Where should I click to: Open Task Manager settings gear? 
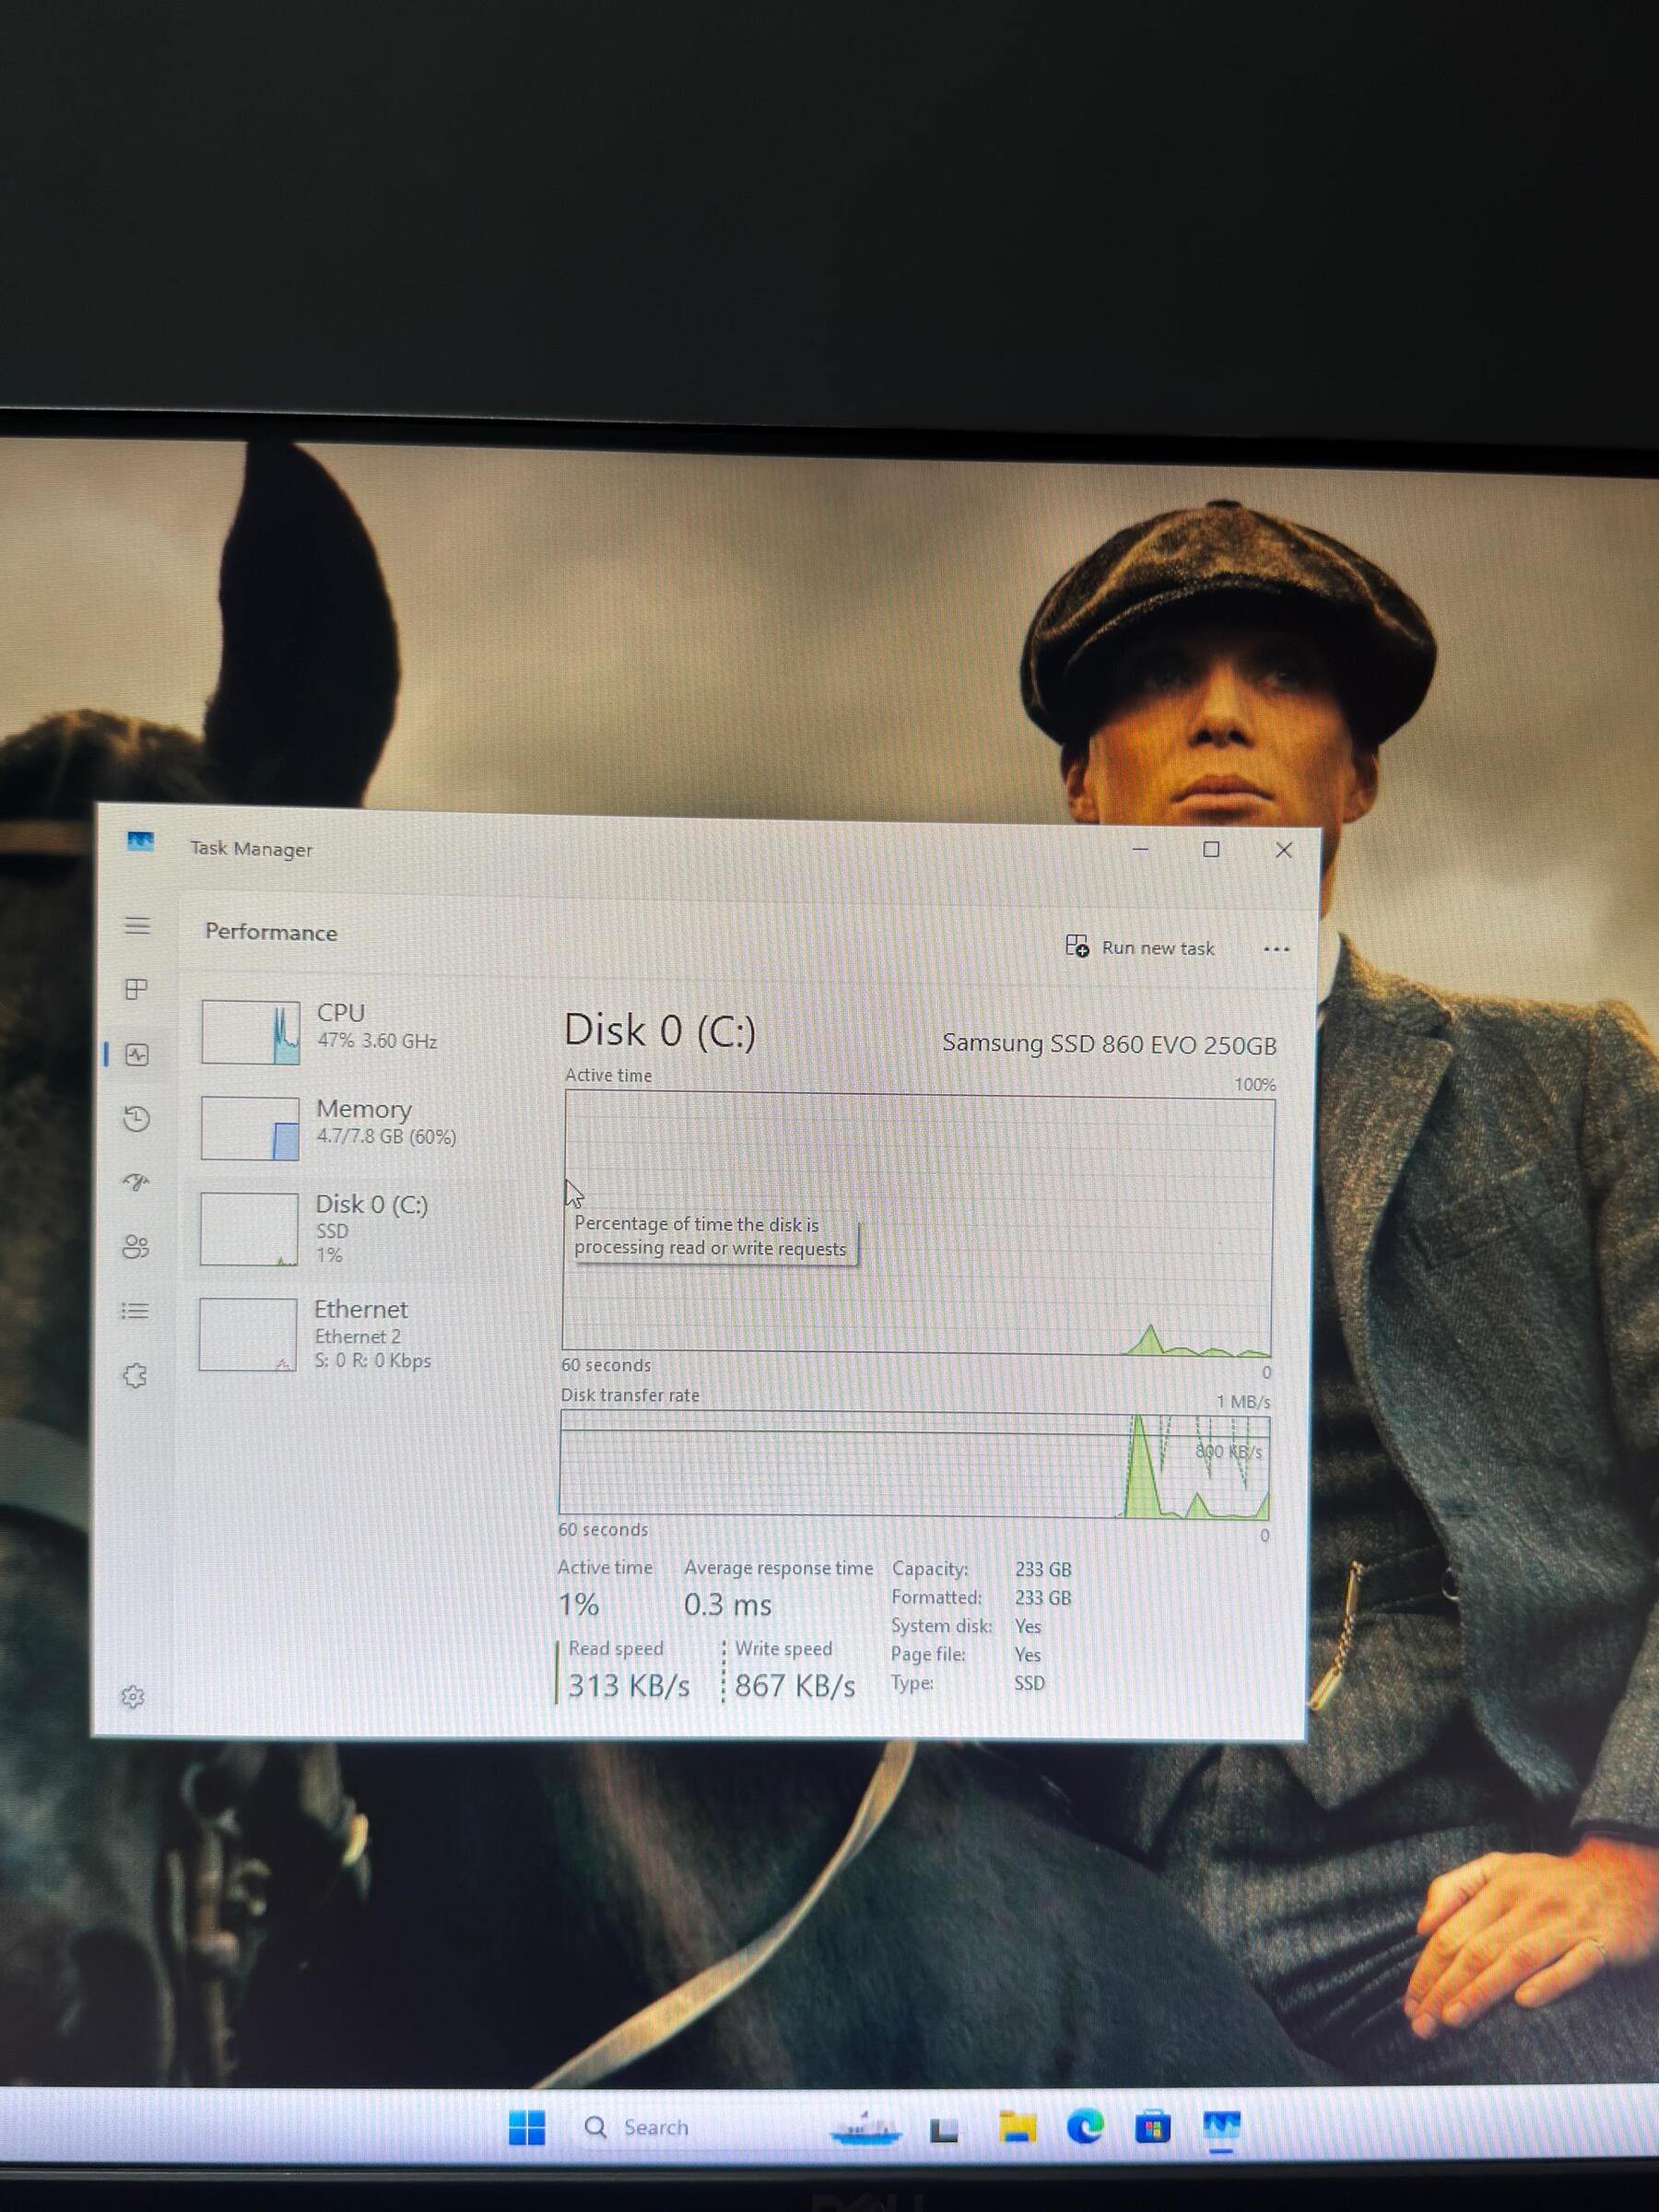pyautogui.click(x=133, y=1696)
